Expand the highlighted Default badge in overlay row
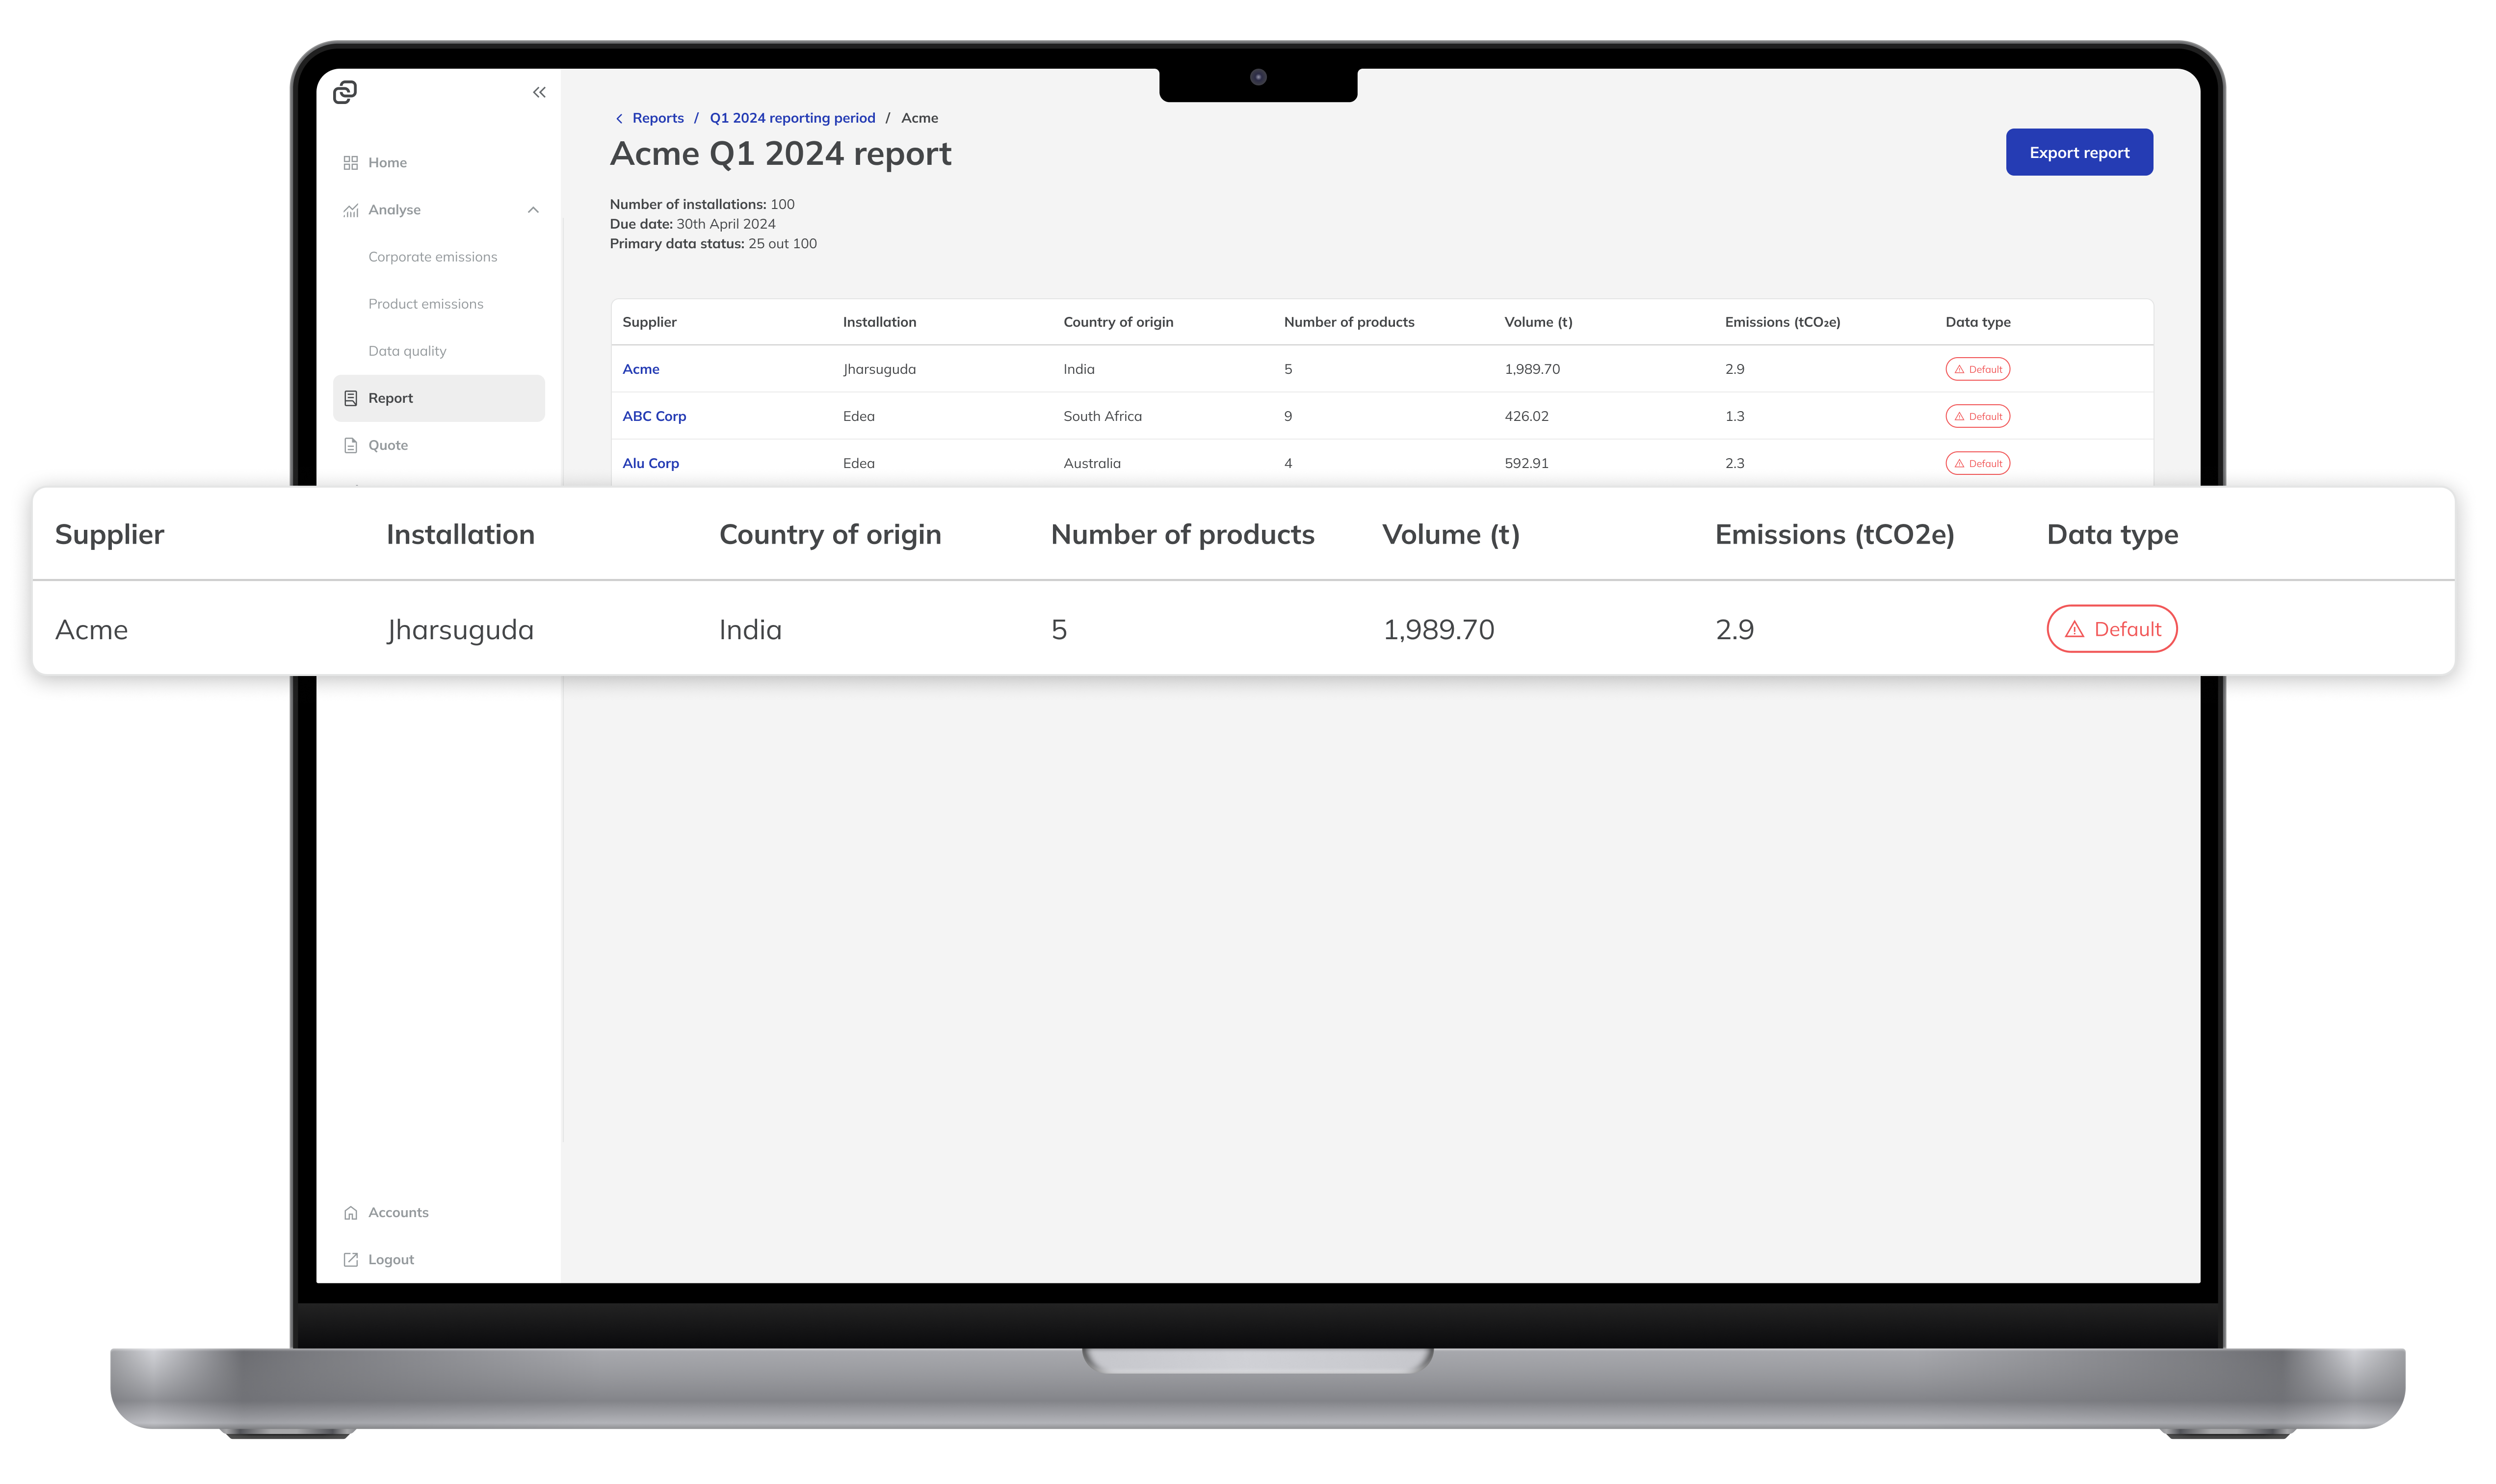The height and width of the screenshot is (1484, 2496). pos(2111,629)
